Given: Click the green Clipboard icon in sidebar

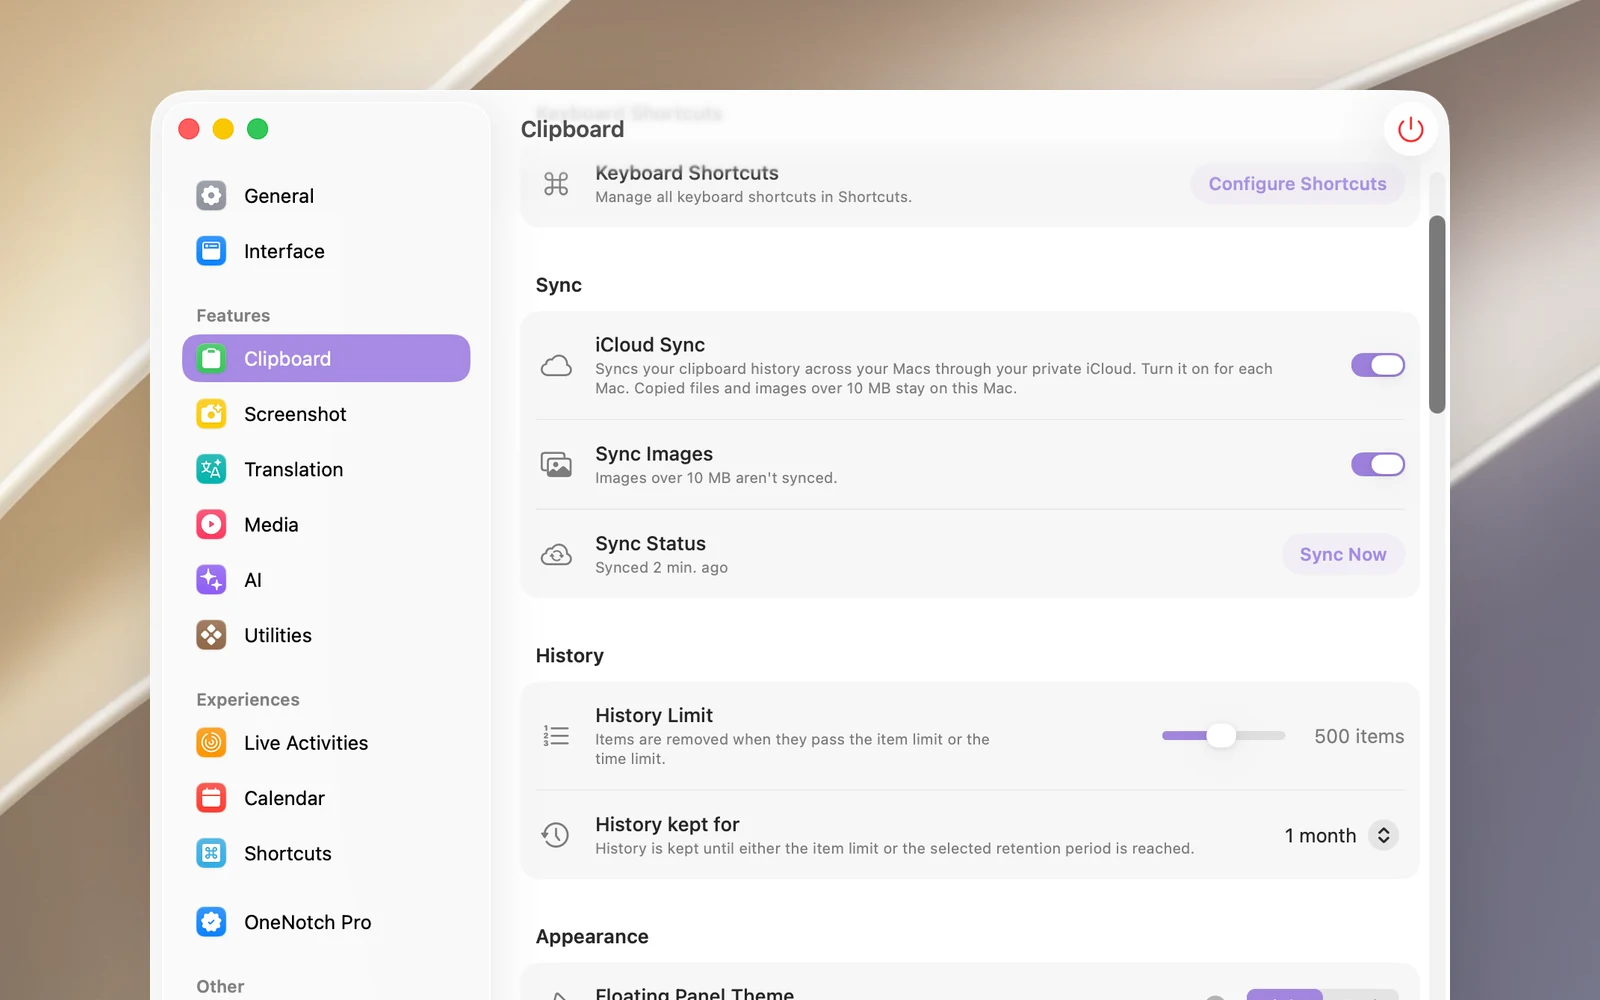Looking at the screenshot, I should [211, 358].
